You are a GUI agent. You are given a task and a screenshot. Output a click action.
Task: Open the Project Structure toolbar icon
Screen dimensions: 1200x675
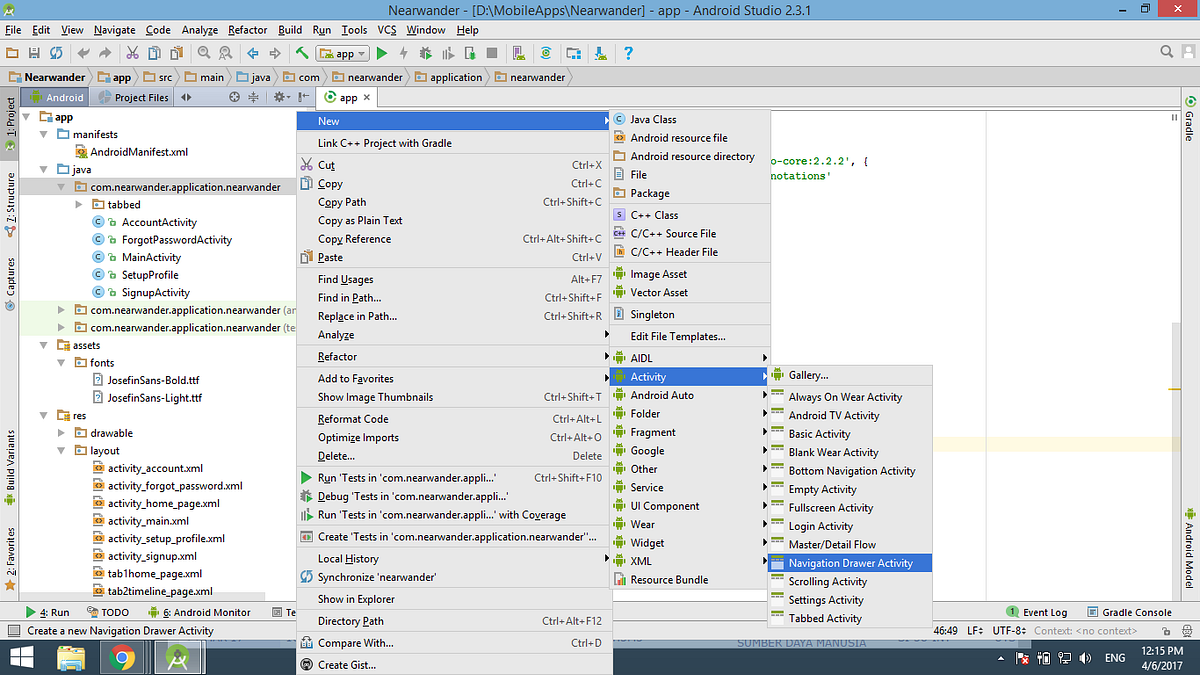pyautogui.click(x=573, y=53)
